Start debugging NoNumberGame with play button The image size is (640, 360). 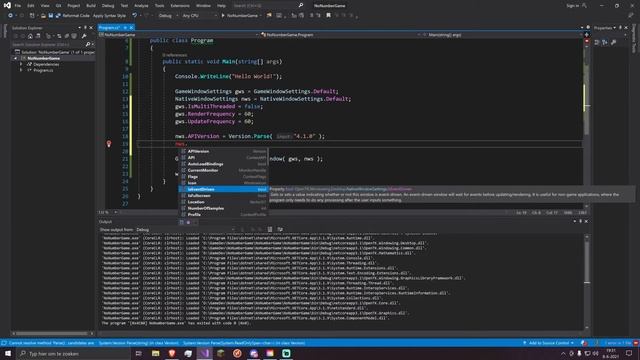tap(240, 16)
